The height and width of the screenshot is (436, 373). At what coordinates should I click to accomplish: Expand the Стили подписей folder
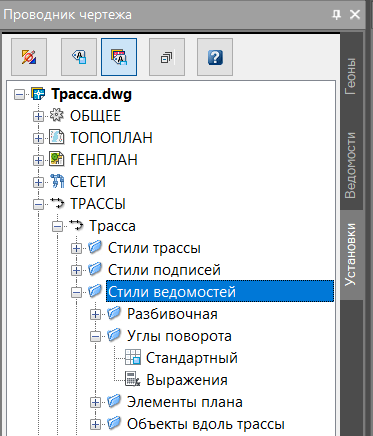point(76,270)
